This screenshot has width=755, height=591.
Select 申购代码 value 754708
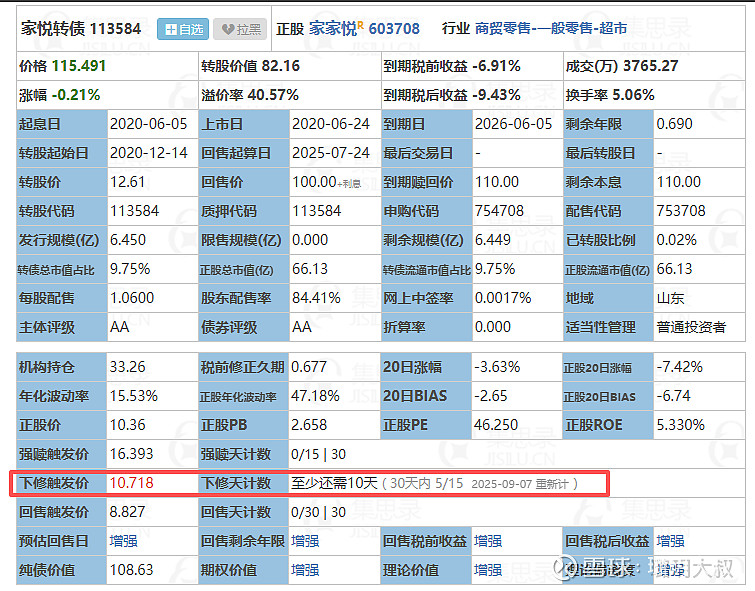[499, 210]
